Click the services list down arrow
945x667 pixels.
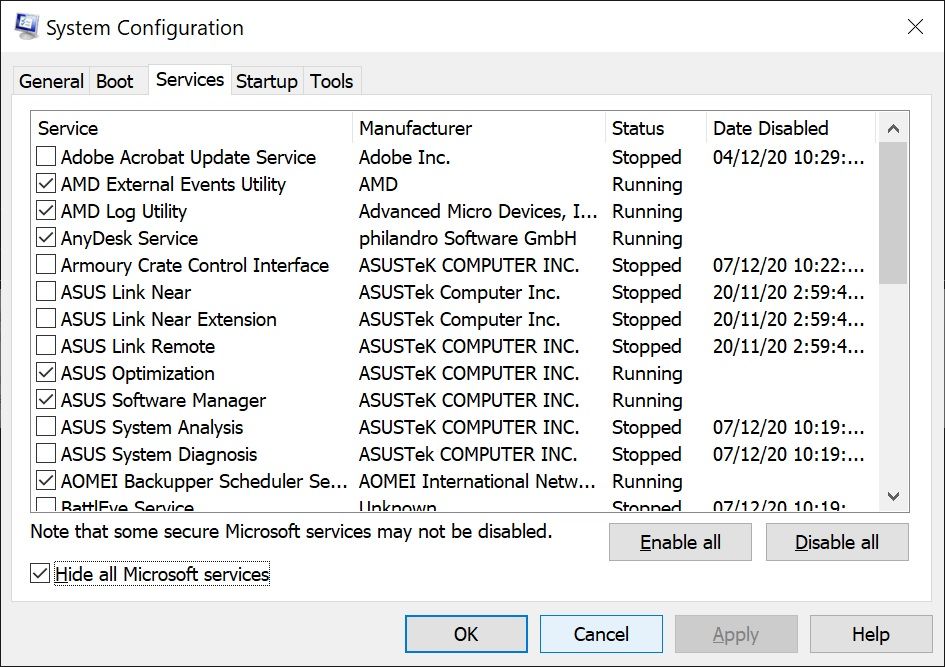[x=893, y=496]
